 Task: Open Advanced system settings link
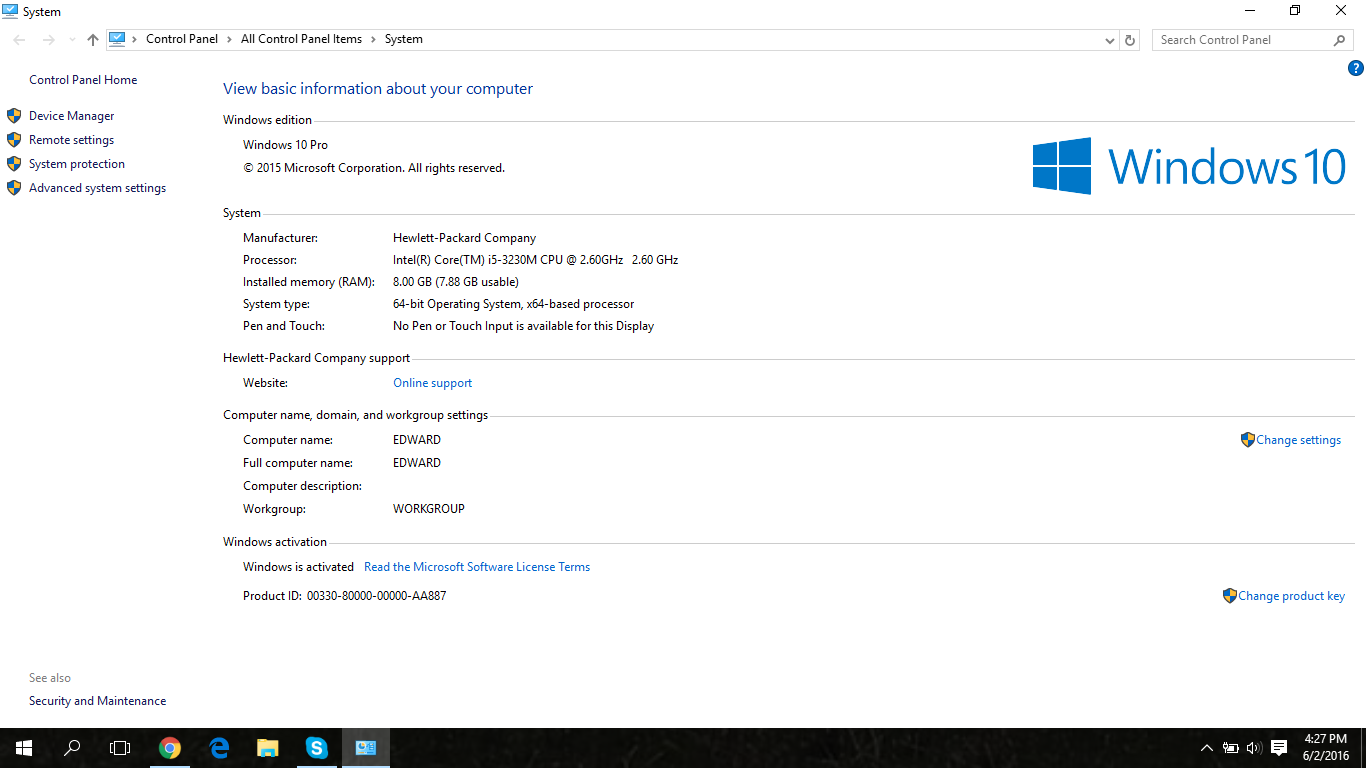(x=98, y=188)
